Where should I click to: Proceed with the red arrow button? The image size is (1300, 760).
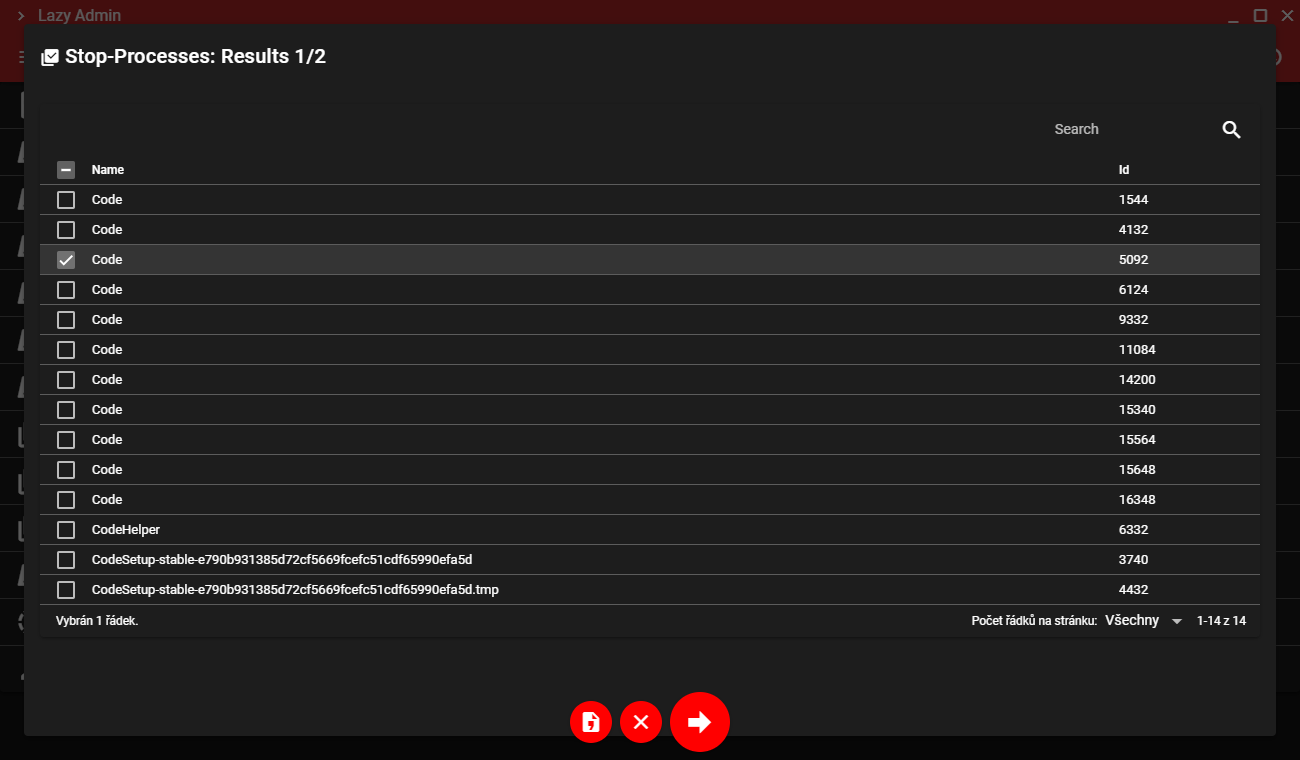[700, 721]
